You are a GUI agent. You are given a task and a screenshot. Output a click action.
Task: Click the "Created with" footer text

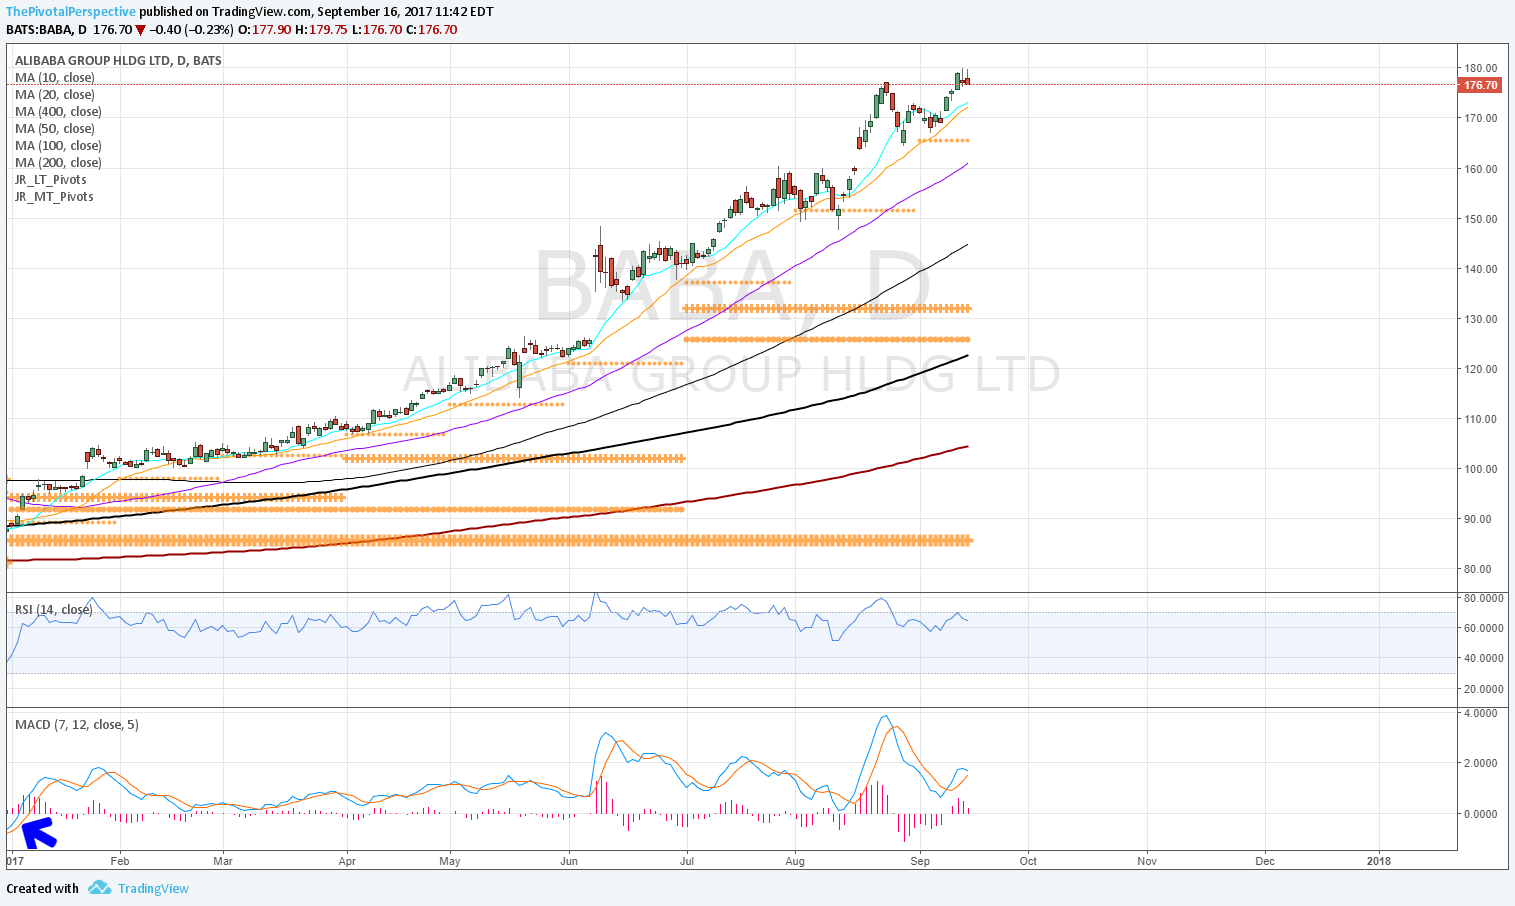(x=42, y=888)
